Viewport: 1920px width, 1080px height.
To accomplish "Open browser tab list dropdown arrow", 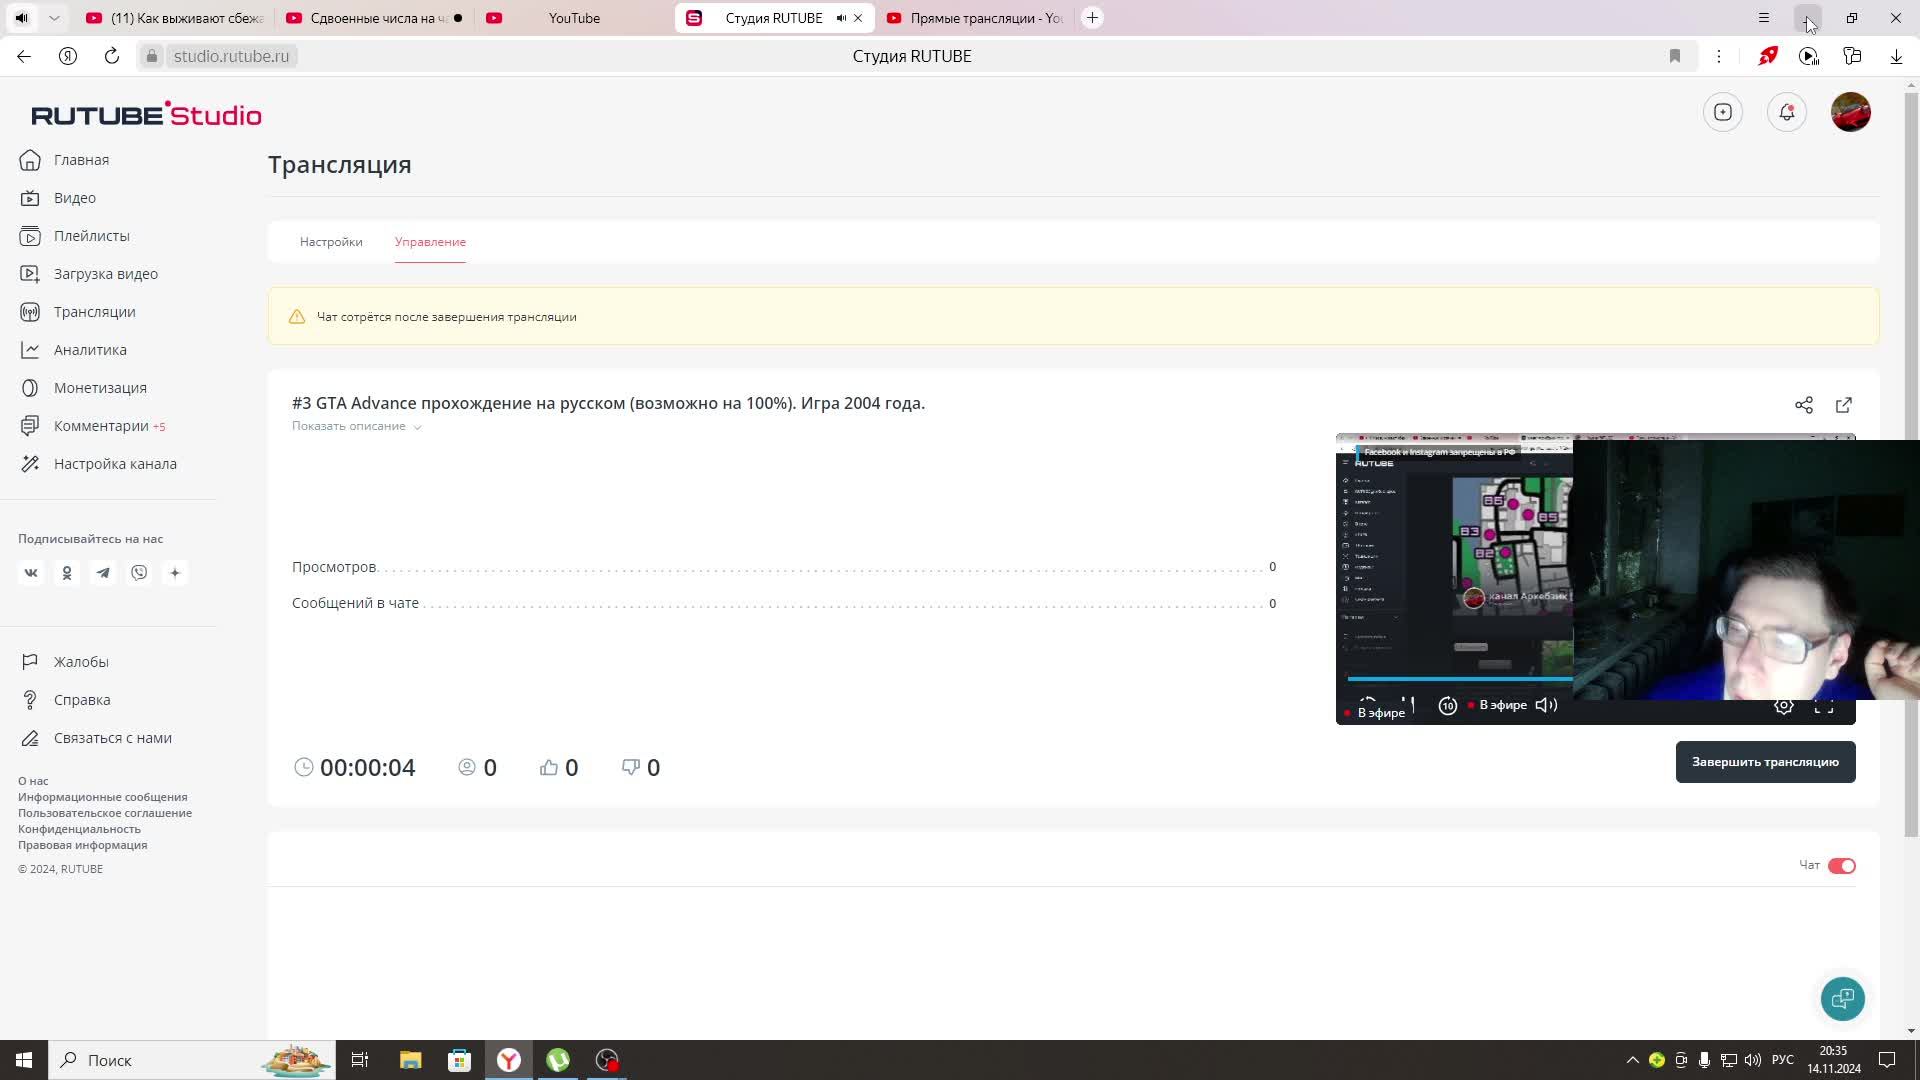I will [54, 18].
